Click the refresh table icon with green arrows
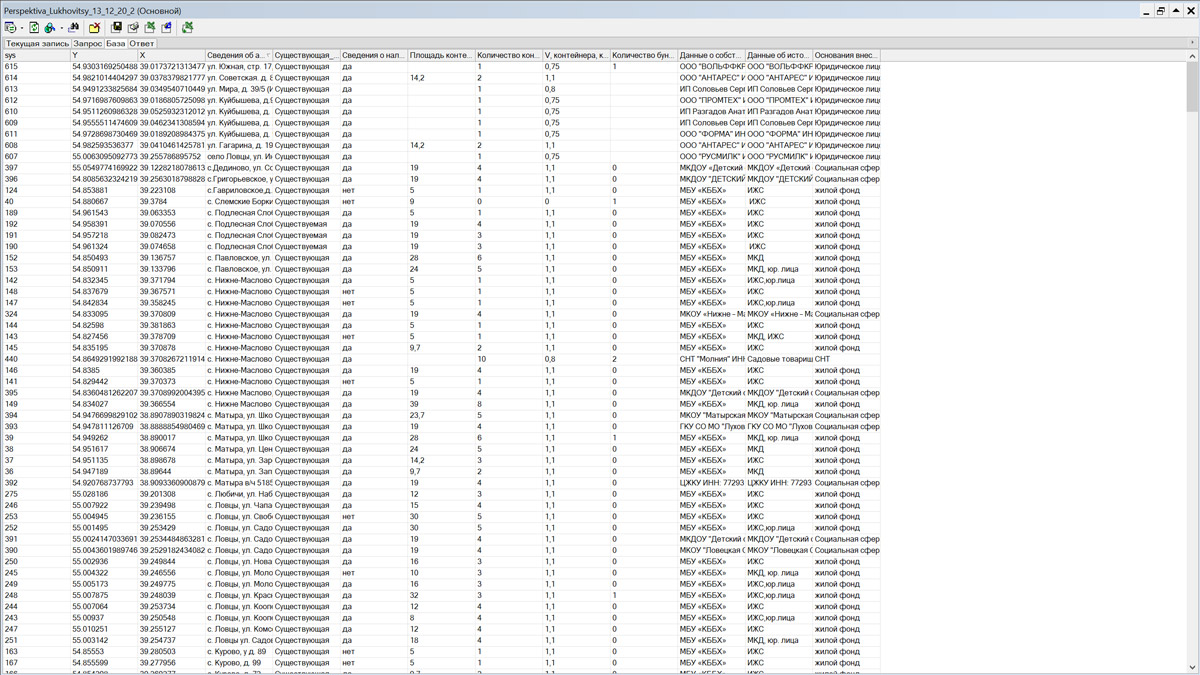The height and width of the screenshot is (675, 1200). coord(34,28)
